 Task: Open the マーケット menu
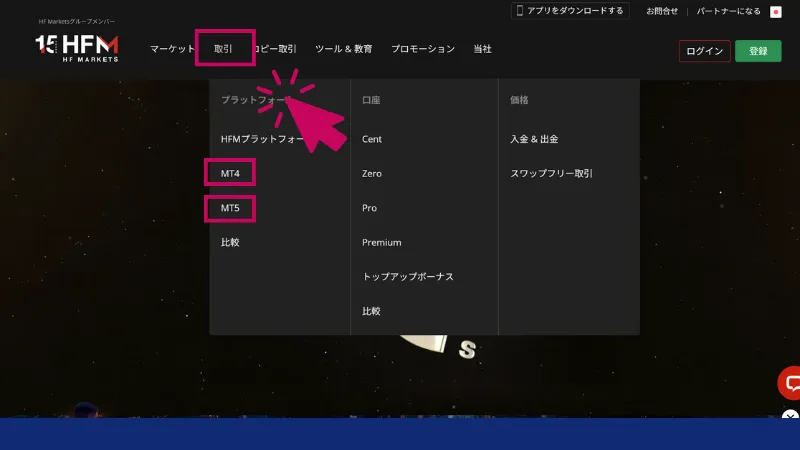(172, 49)
